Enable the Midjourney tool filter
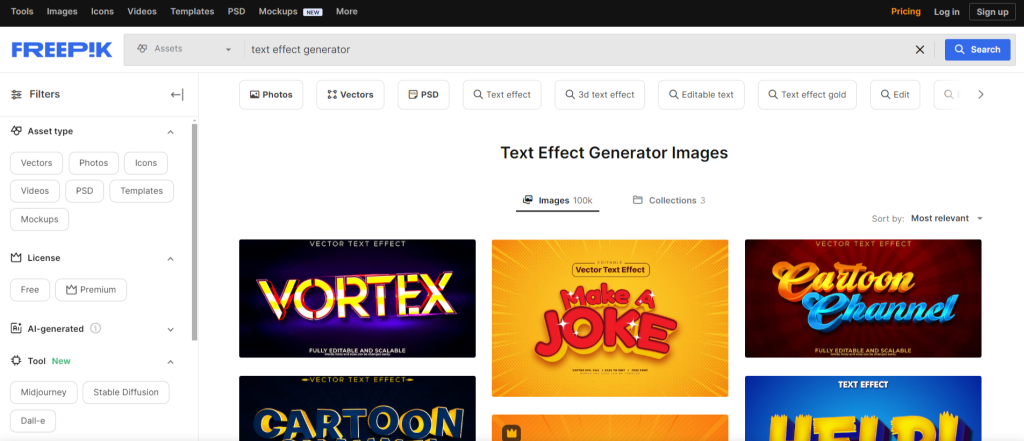Viewport: 1024px width, 441px height. coord(43,392)
